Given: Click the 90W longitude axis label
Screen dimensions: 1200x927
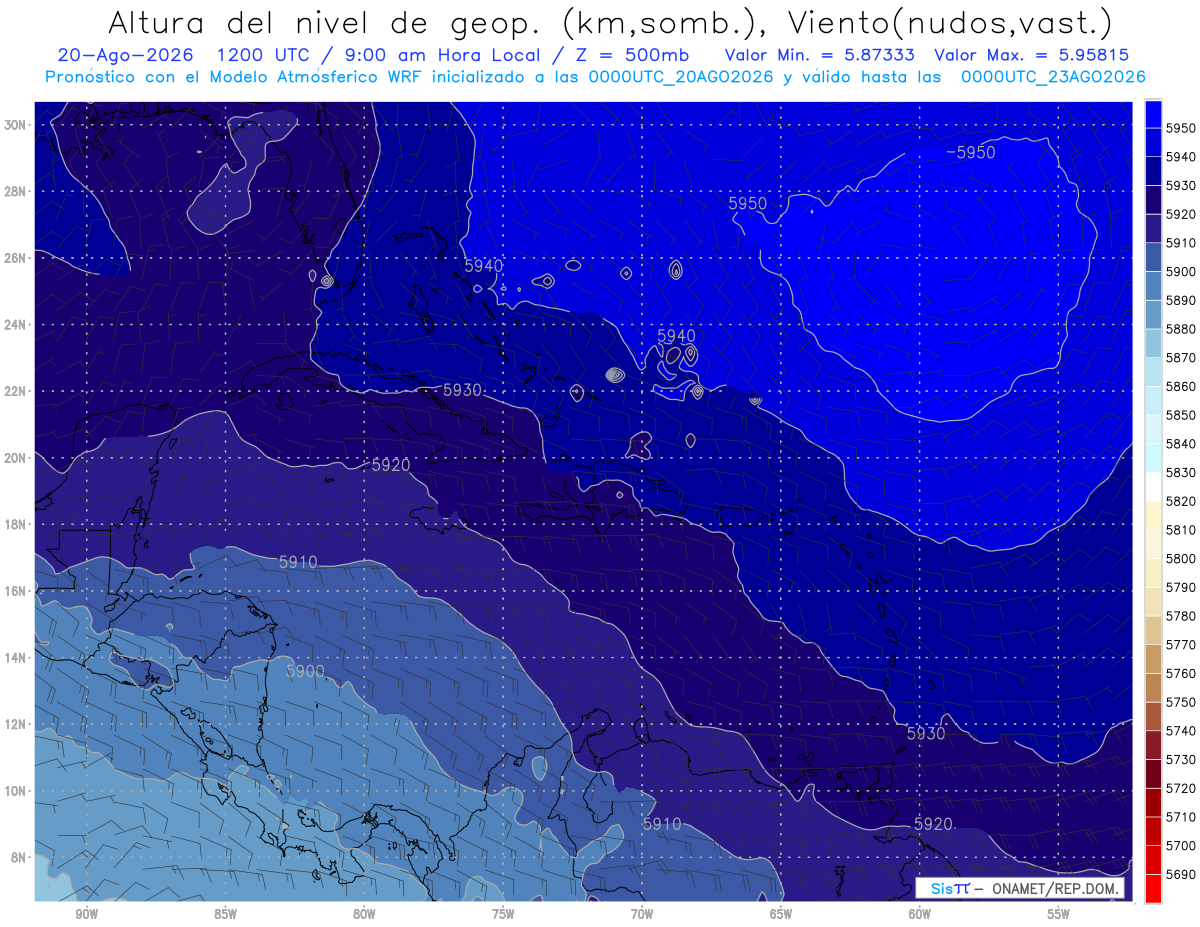Looking at the screenshot, I should tap(86, 915).
